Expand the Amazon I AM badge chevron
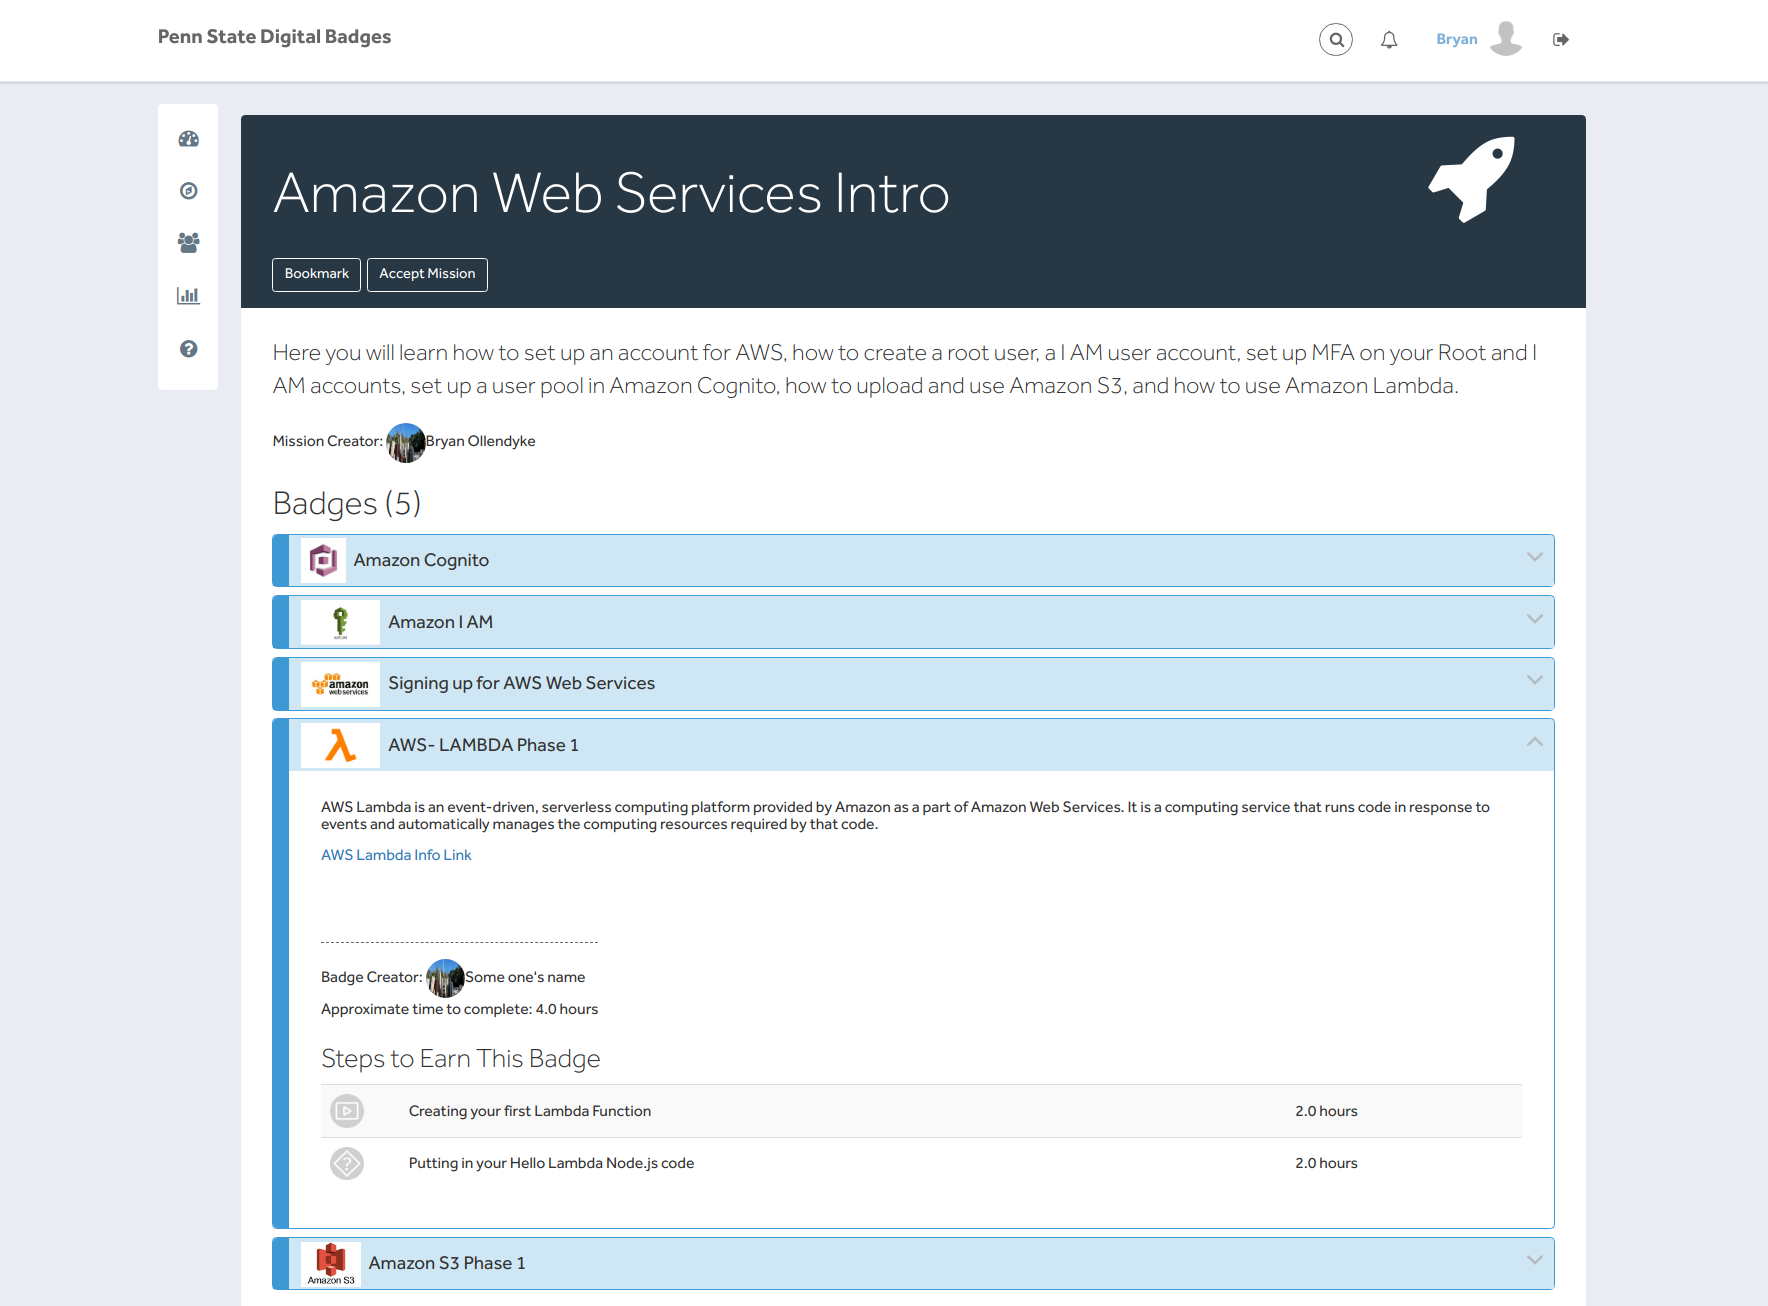The width and height of the screenshot is (1768, 1306). coord(1534,620)
